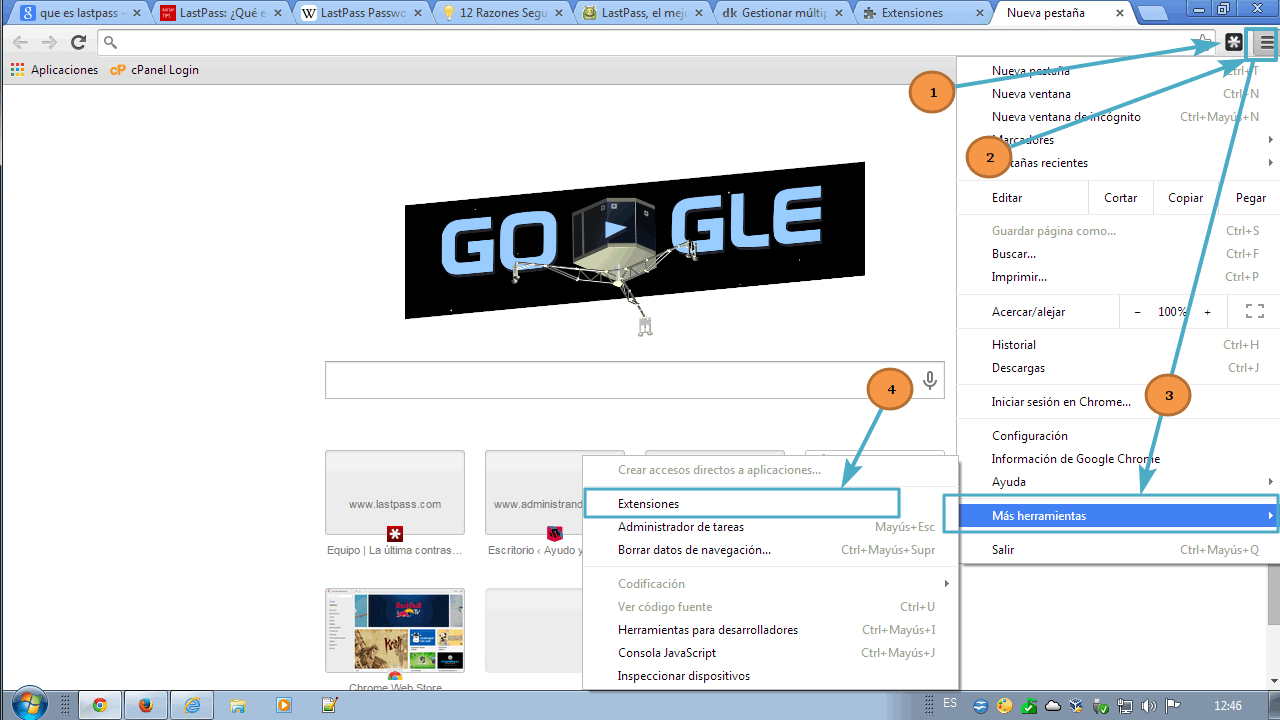Viewport: 1280px width, 720px height.
Task: Select Inspeccionar dispositivos
Action: pos(770,676)
